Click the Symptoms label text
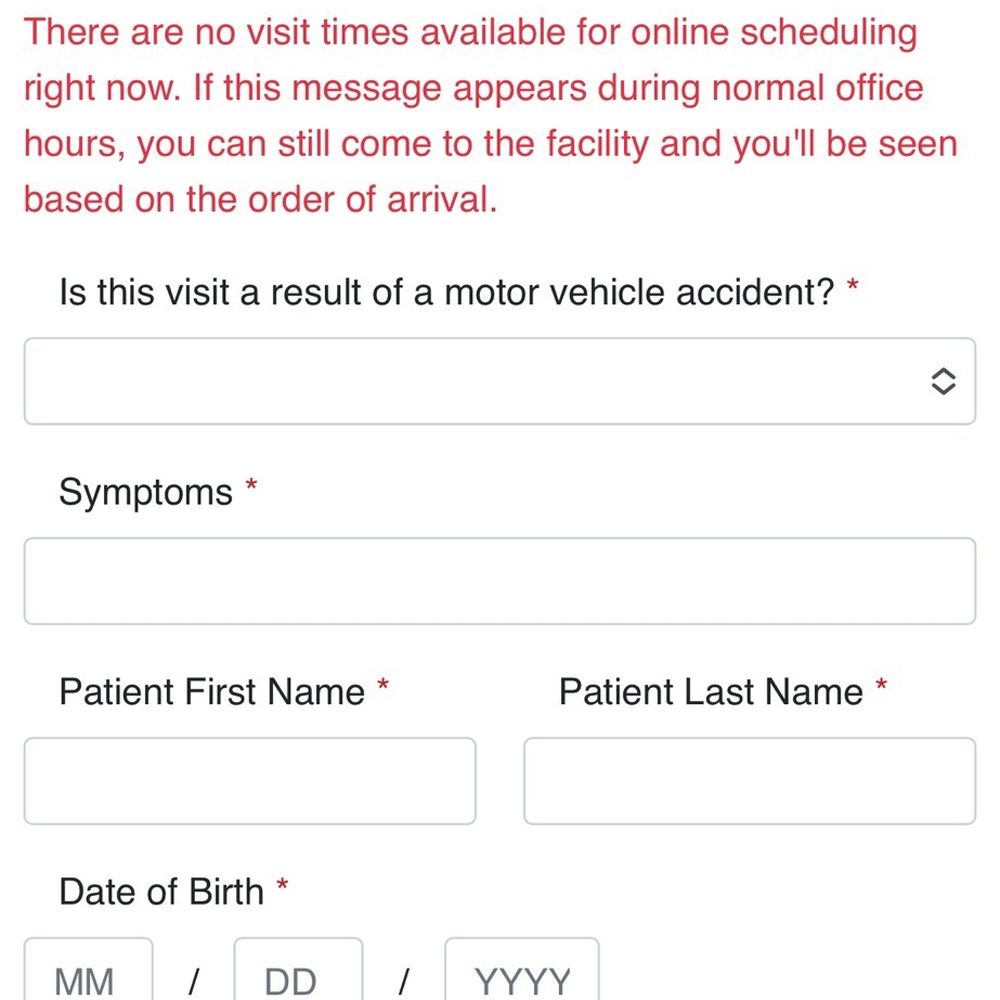The image size is (1000, 1000). pos(145,492)
